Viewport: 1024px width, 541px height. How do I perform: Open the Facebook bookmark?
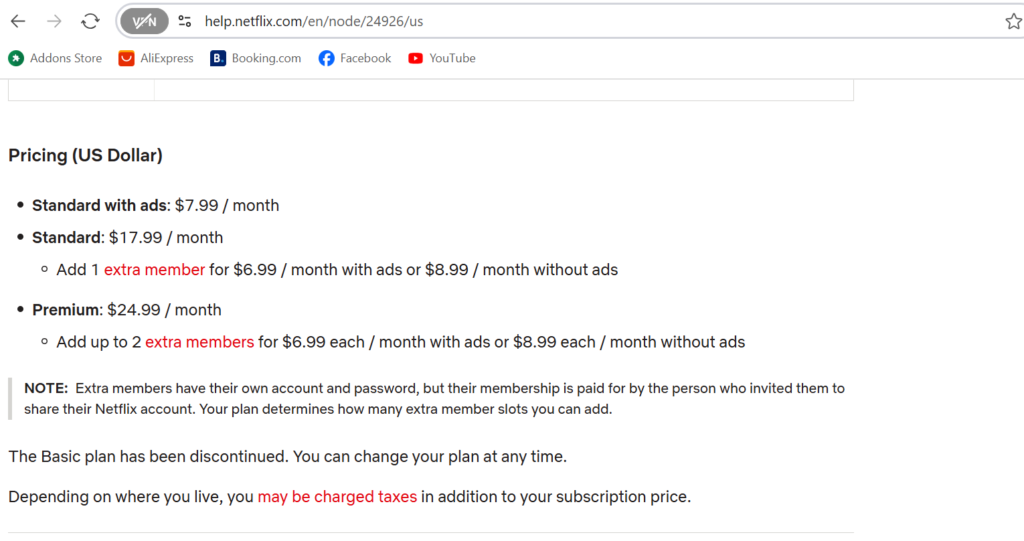pos(355,58)
